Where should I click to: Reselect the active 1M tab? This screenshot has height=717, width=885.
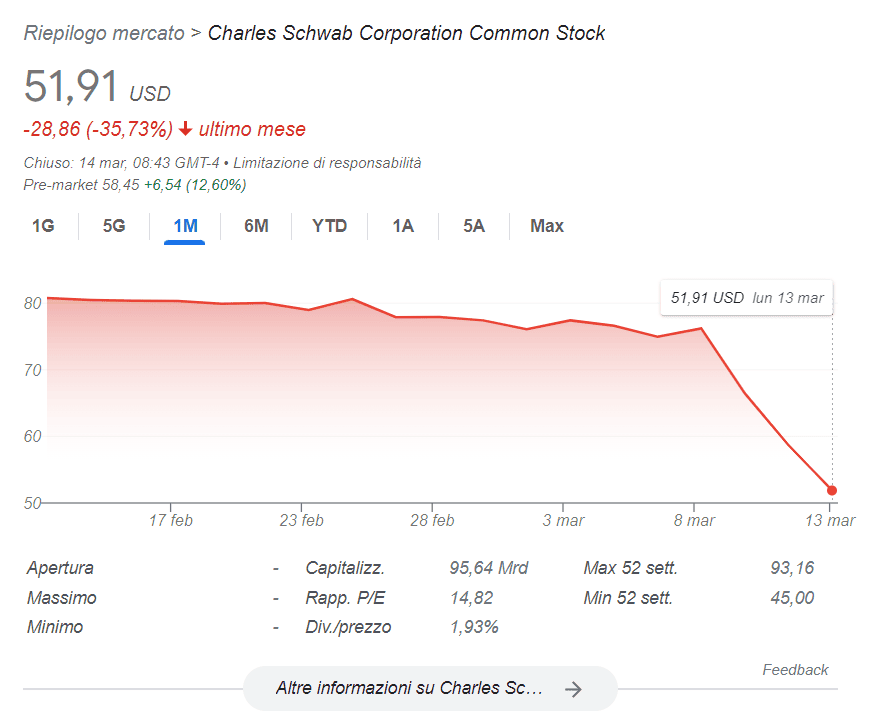click(183, 226)
